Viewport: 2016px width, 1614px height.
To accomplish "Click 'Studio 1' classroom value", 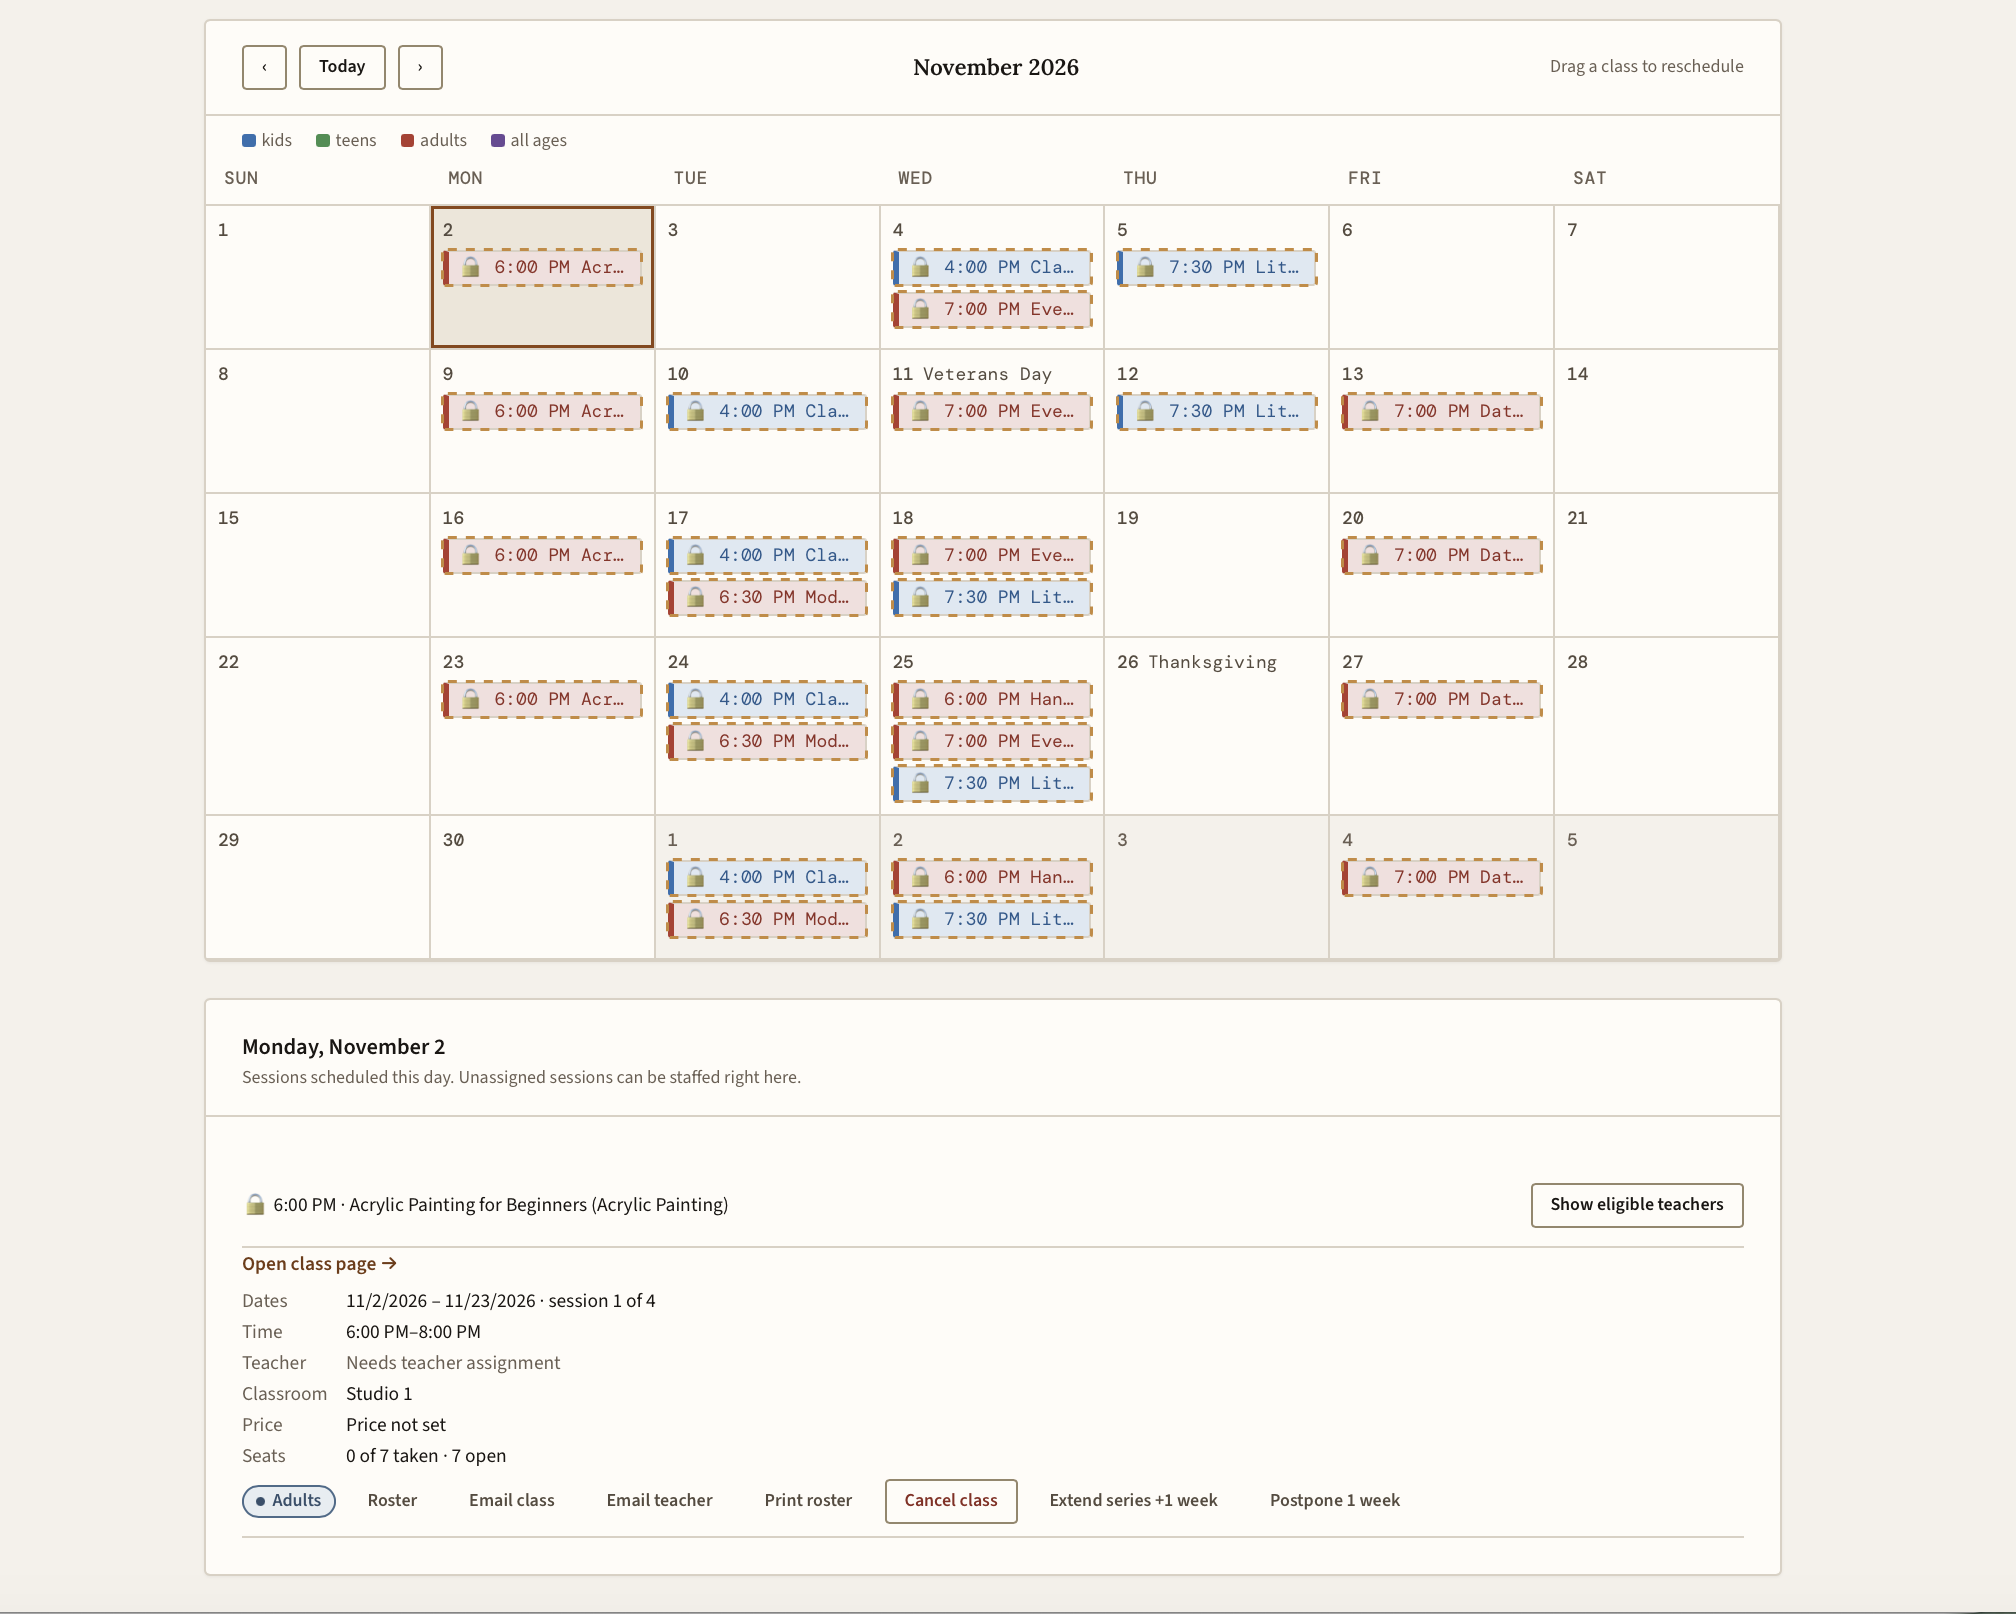I will tap(379, 1394).
